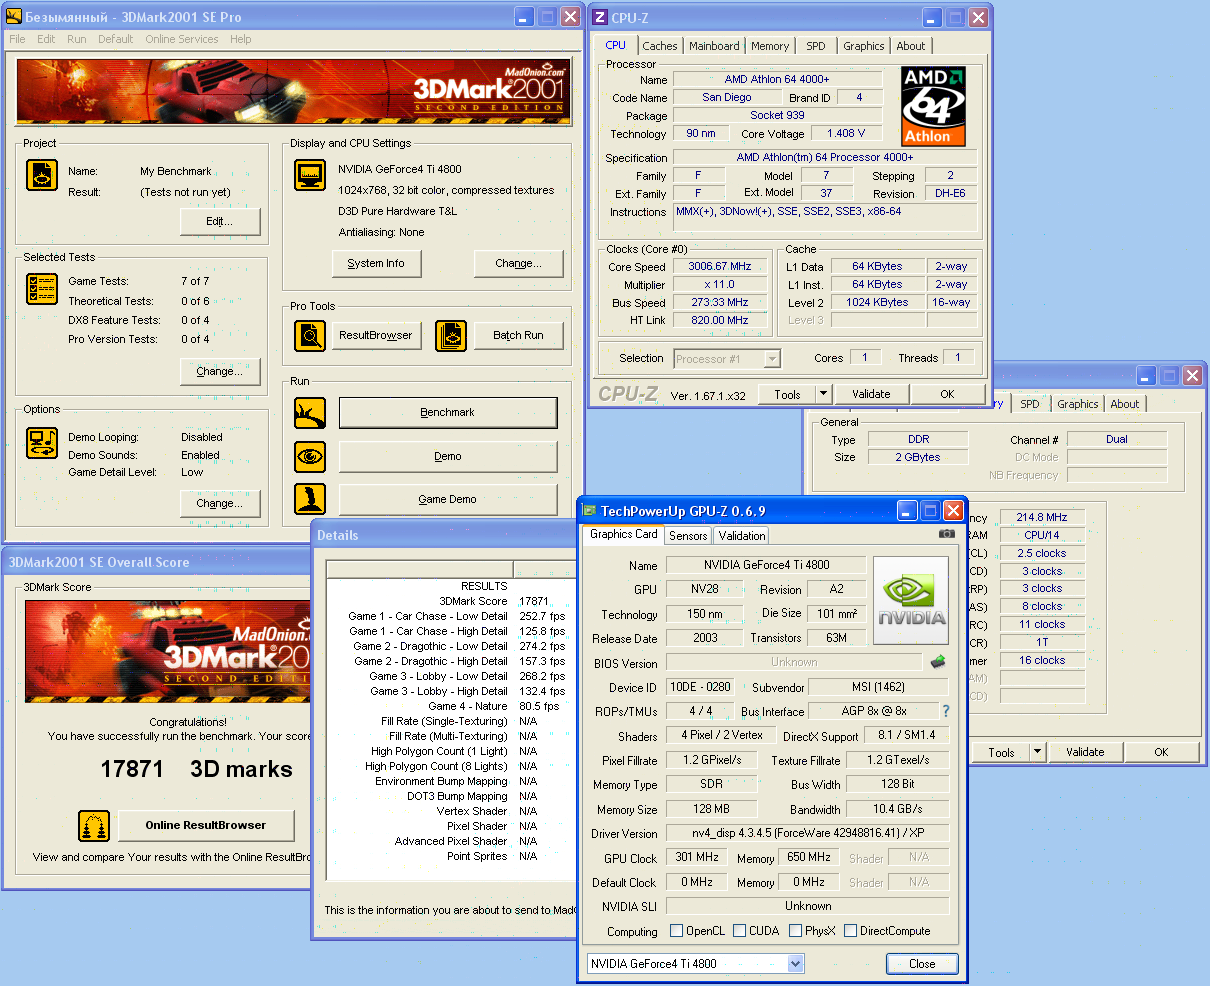Switch to the Mainboard tab in CPU-Z
Viewport: 1210px width, 986px height.
pyautogui.click(x=714, y=46)
